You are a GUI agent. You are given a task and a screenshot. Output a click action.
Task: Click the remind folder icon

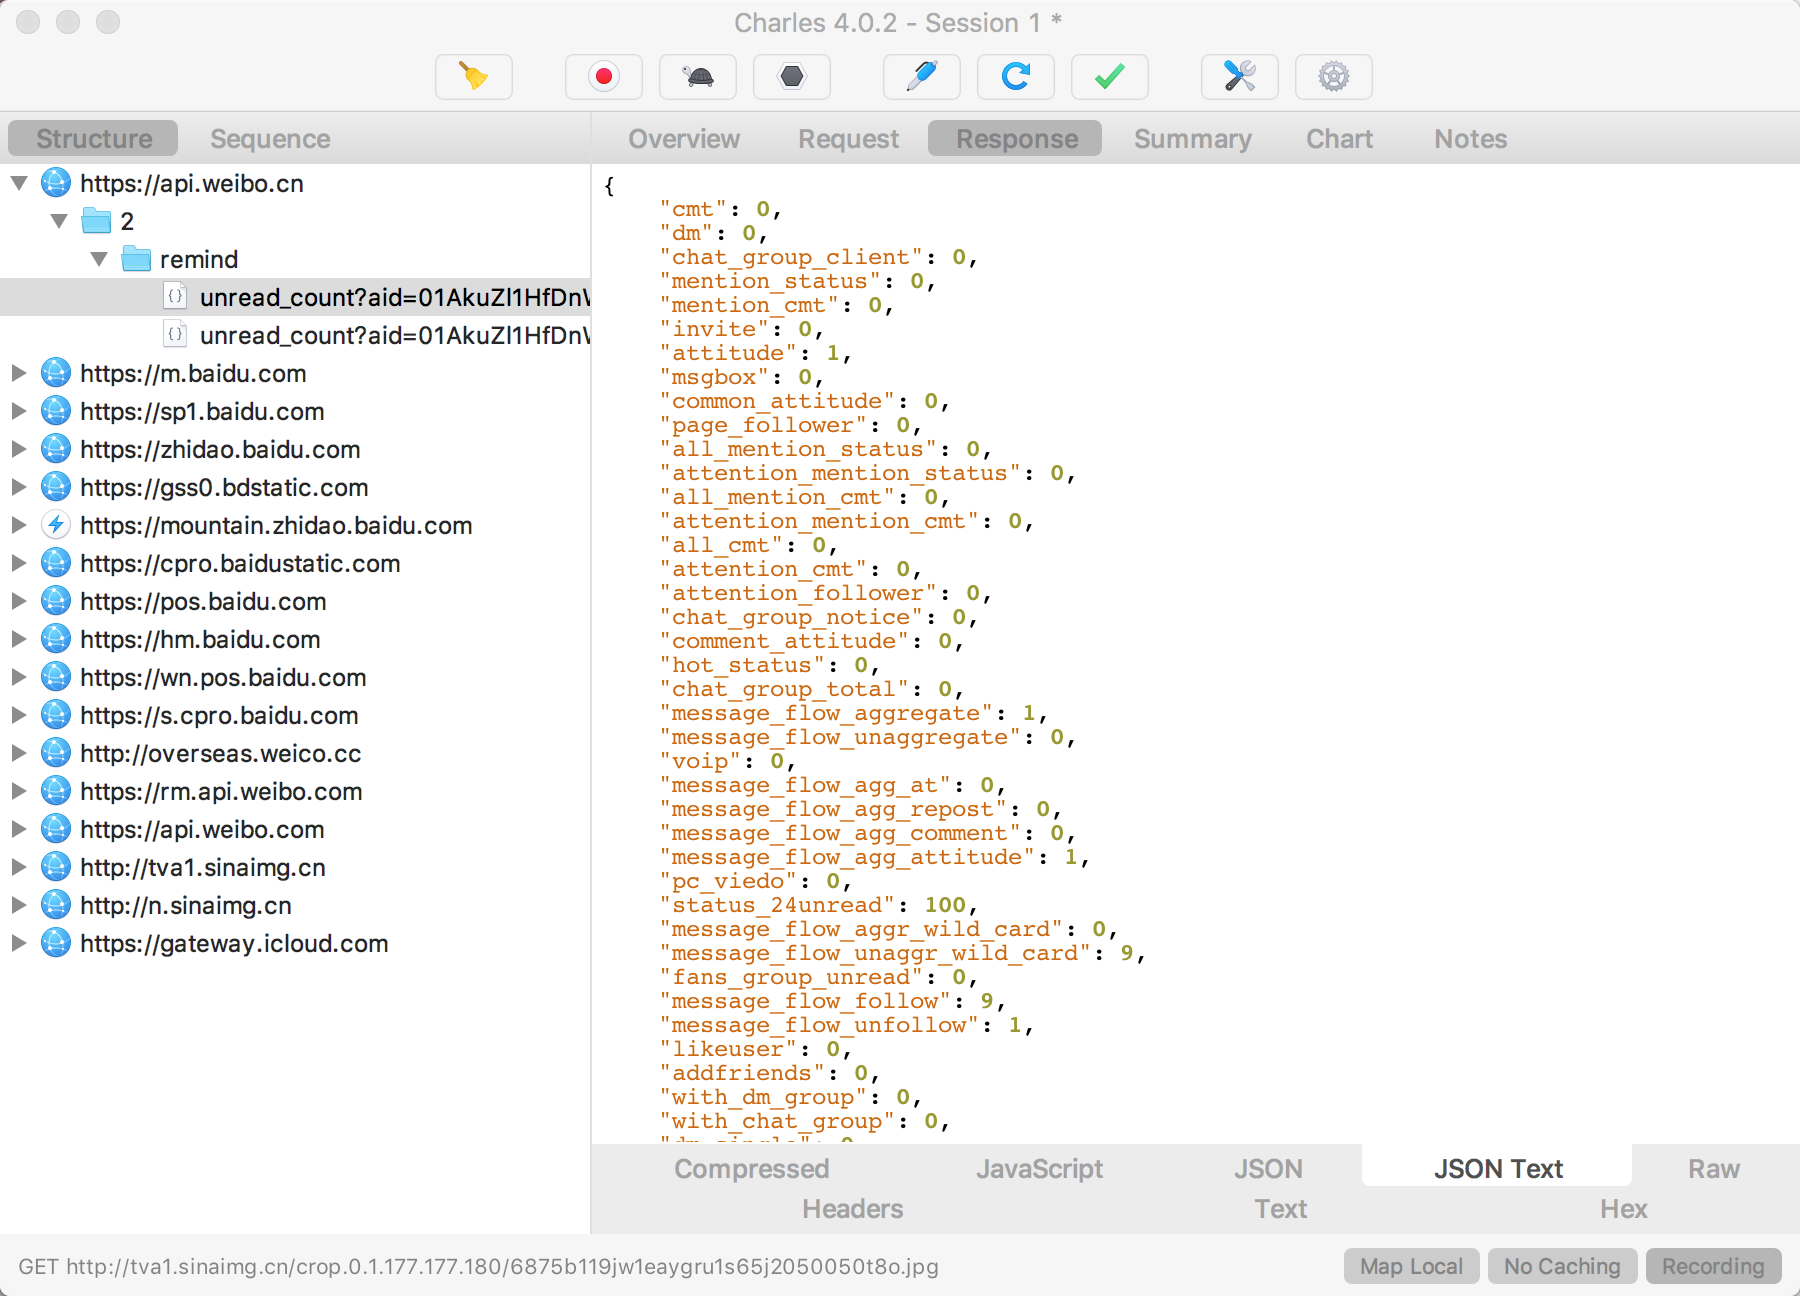tap(136, 259)
